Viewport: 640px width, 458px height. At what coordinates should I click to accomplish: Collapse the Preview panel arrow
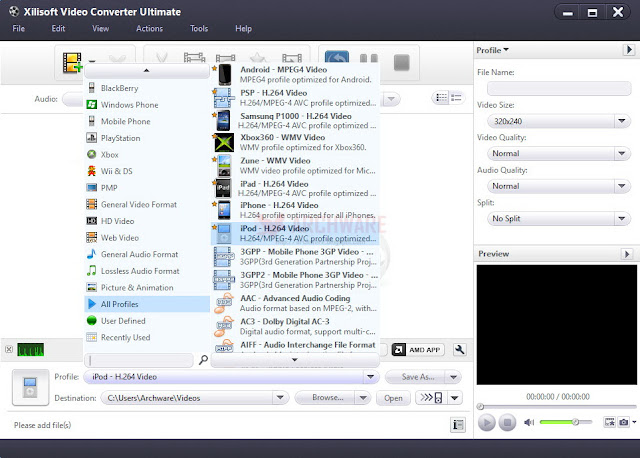coord(627,254)
